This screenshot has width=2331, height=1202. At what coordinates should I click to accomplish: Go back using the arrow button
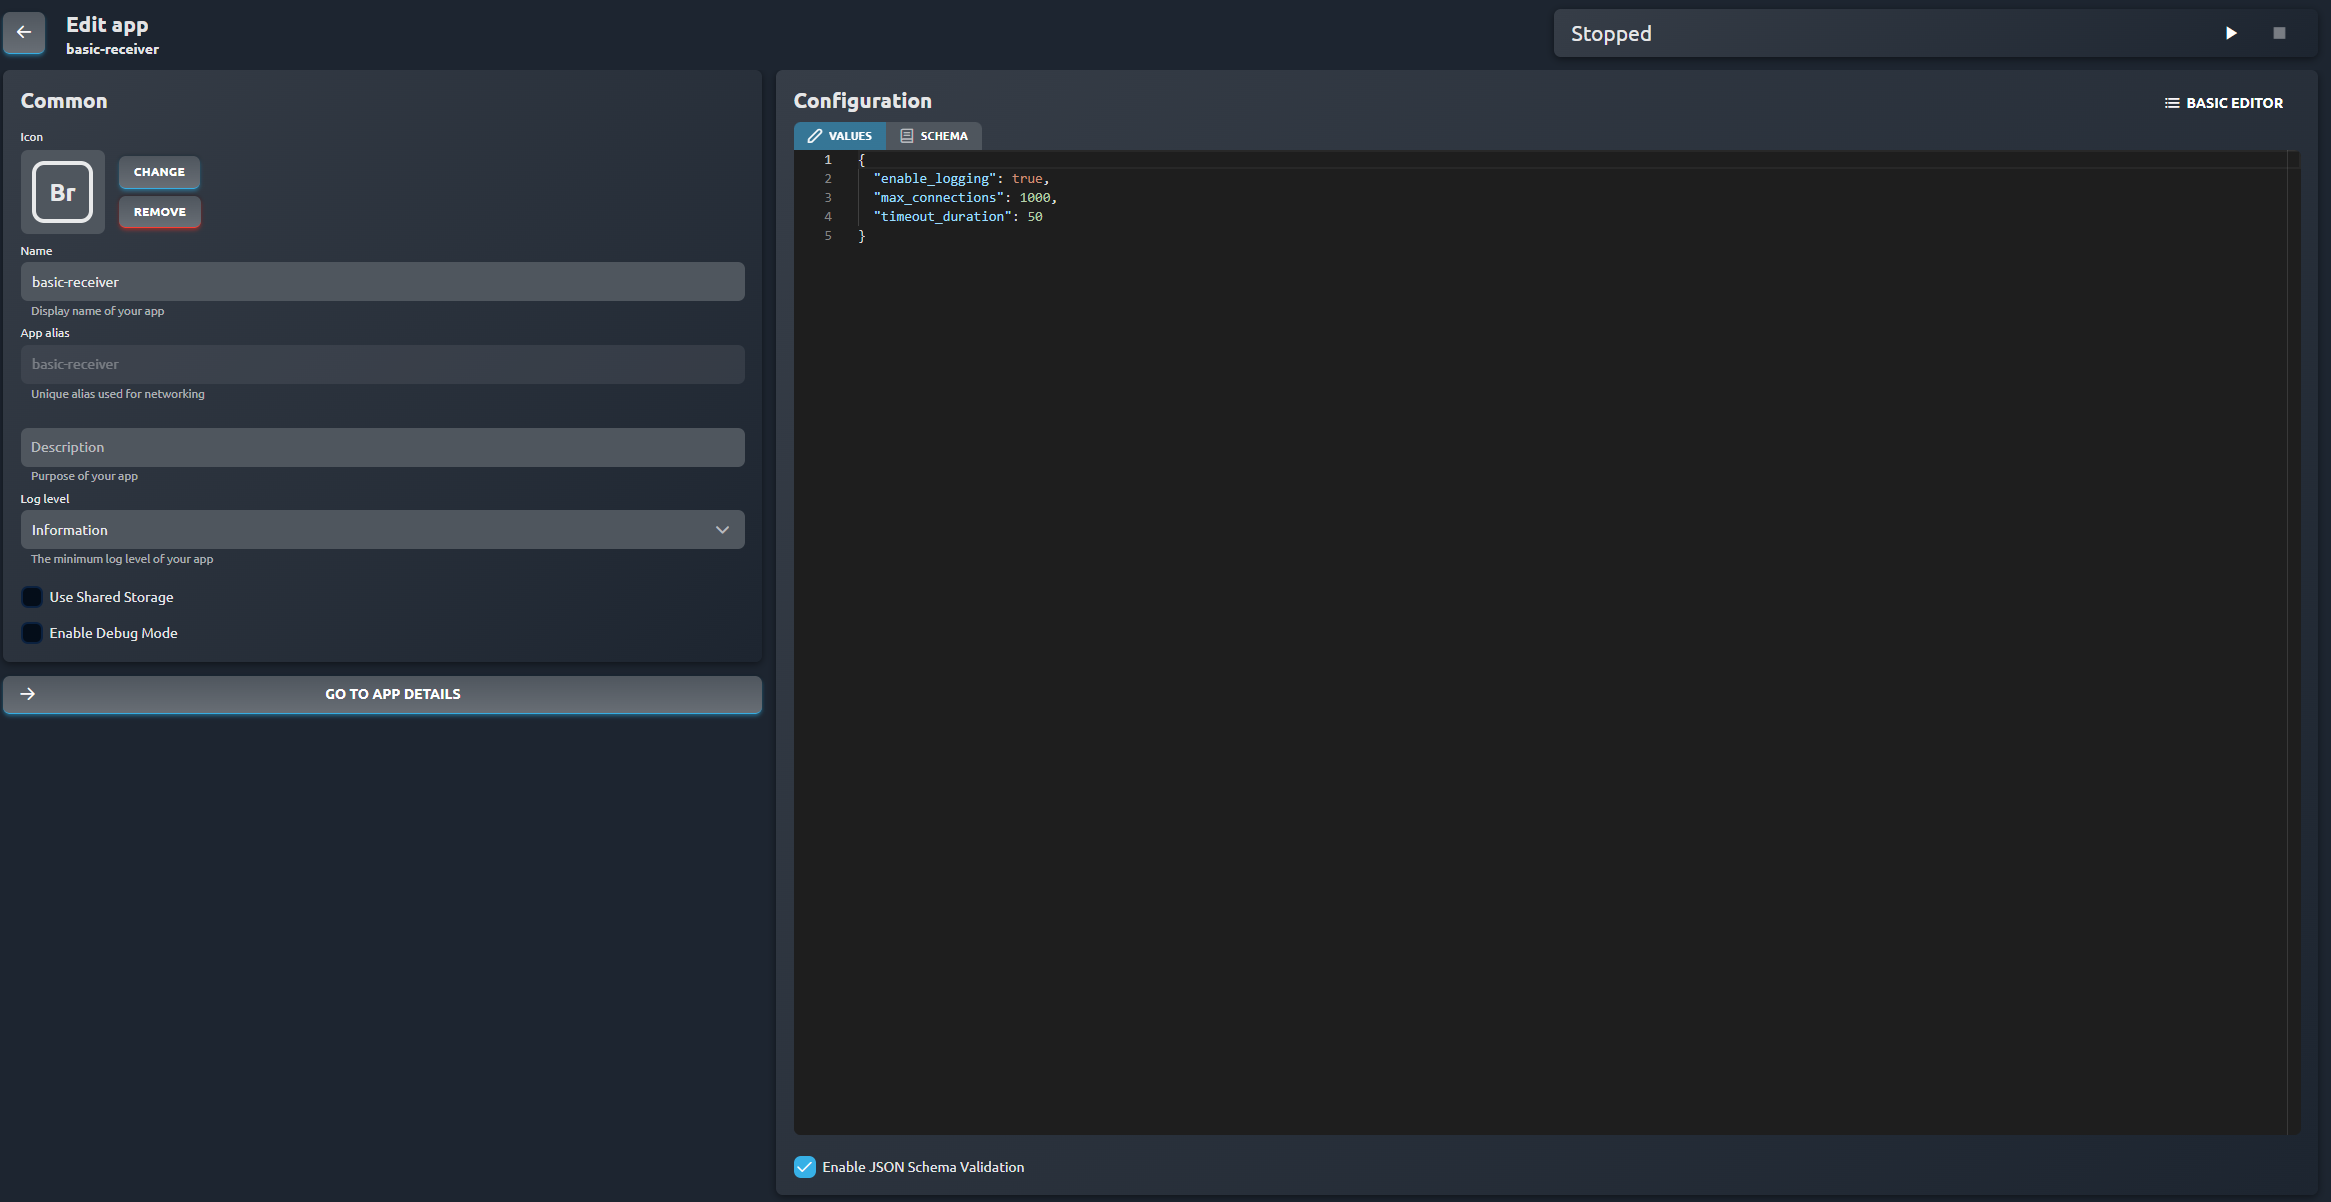tap(24, 33)
